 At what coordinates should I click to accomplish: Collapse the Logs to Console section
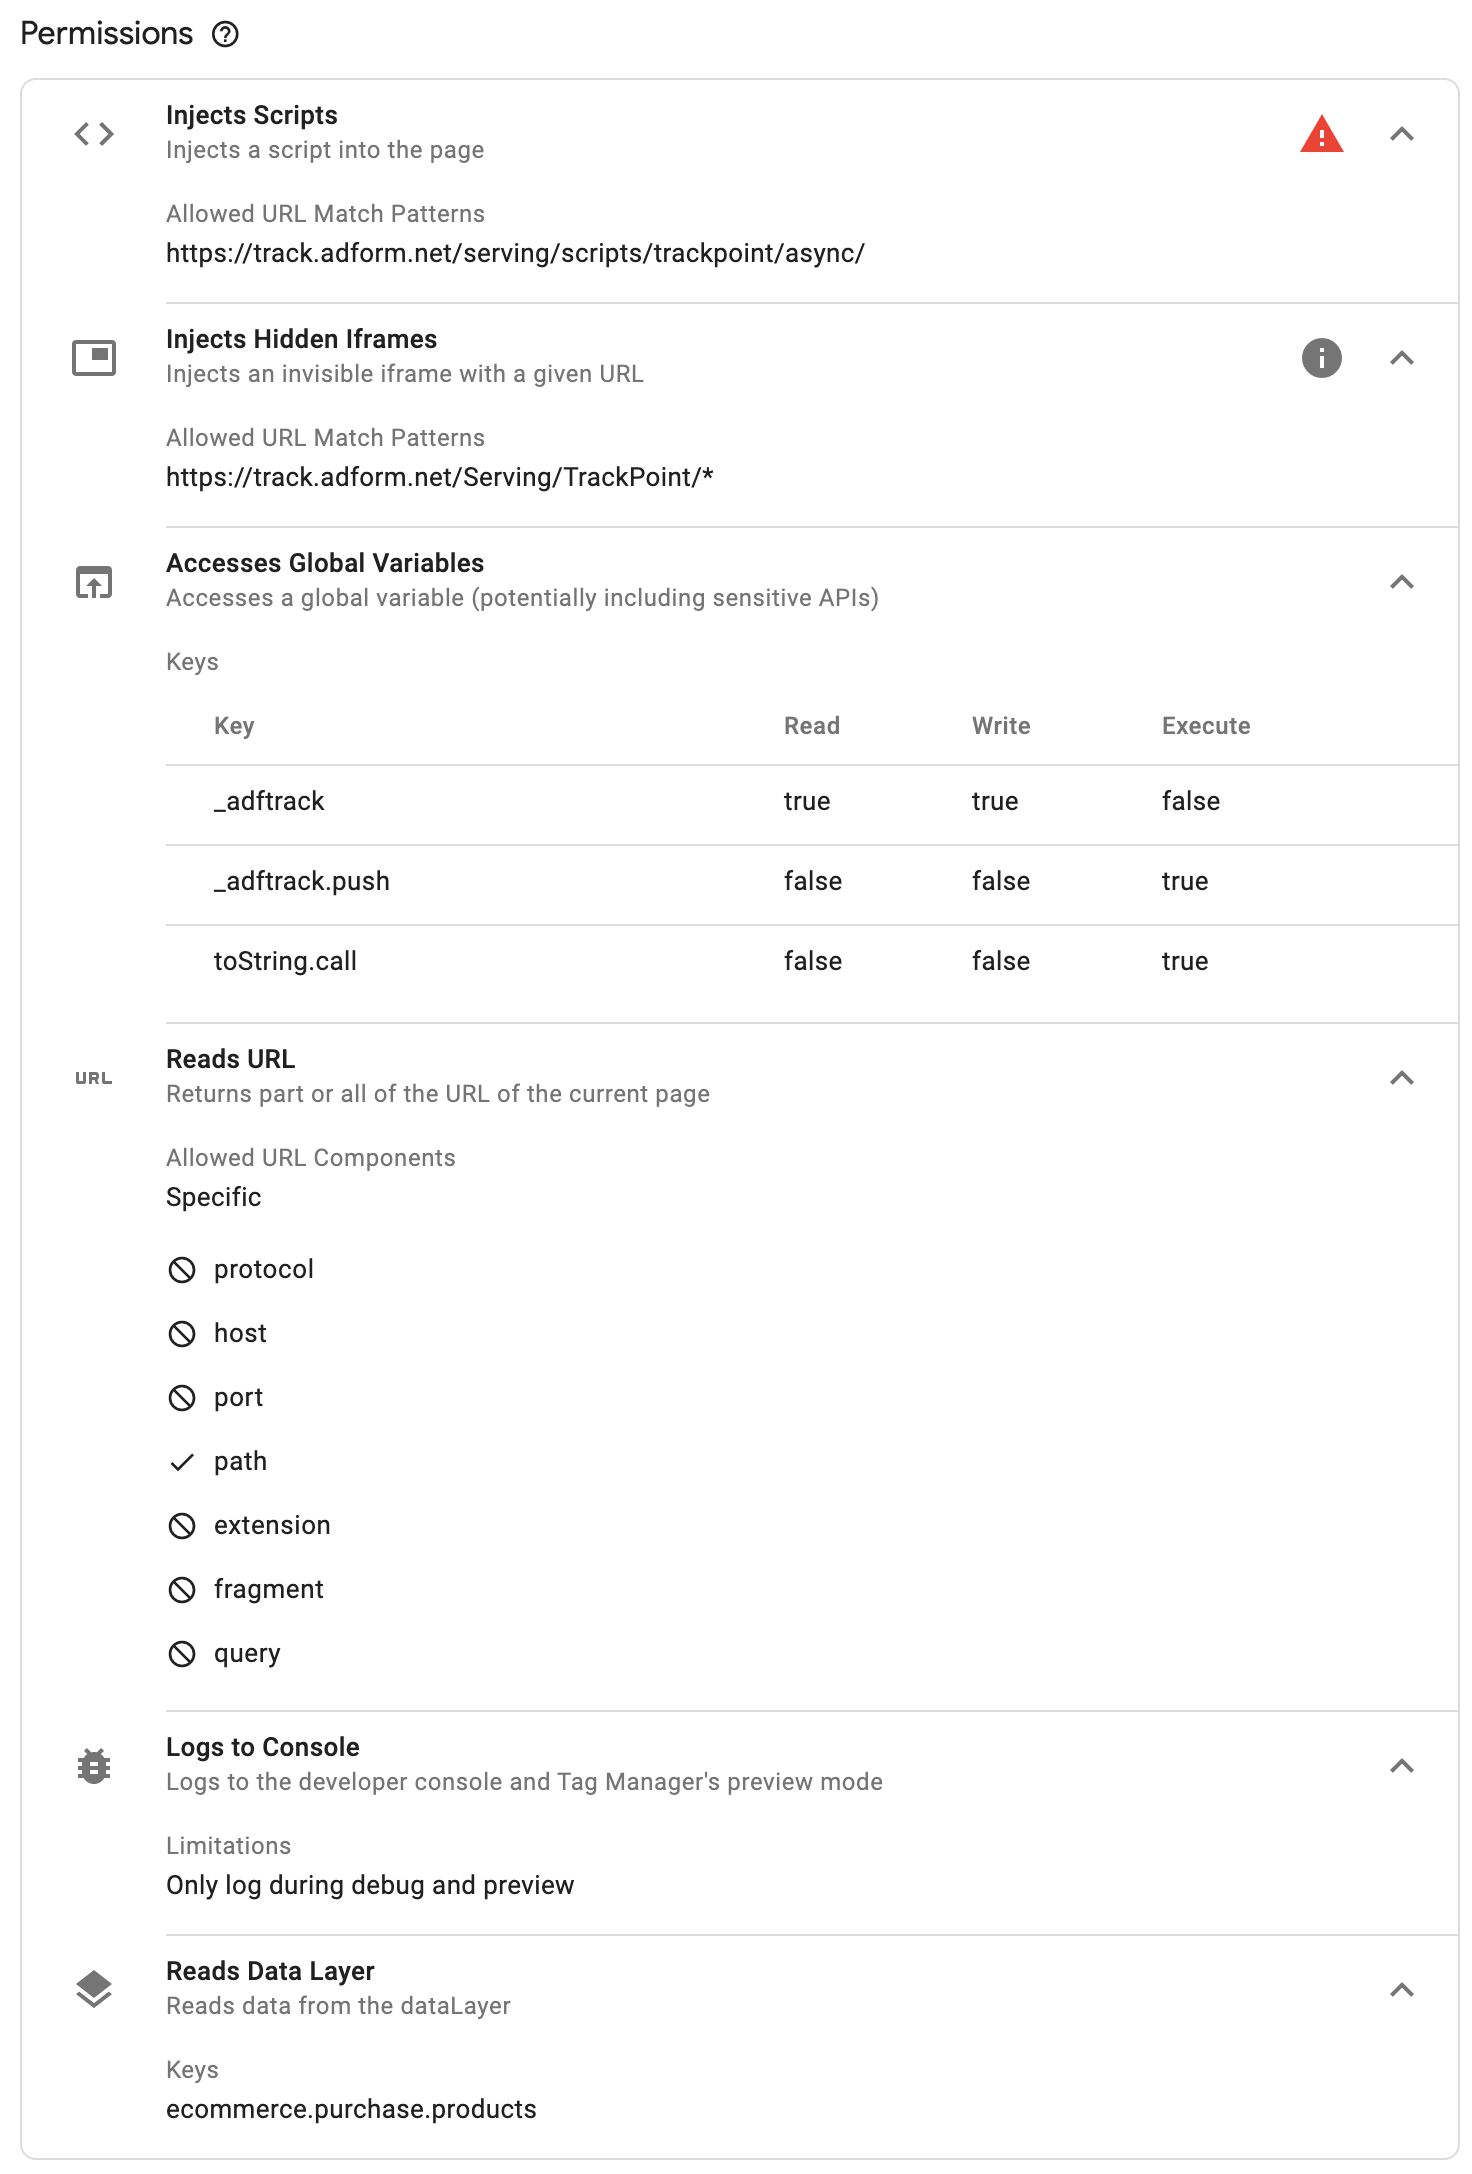click(x=1402, y=1766)
